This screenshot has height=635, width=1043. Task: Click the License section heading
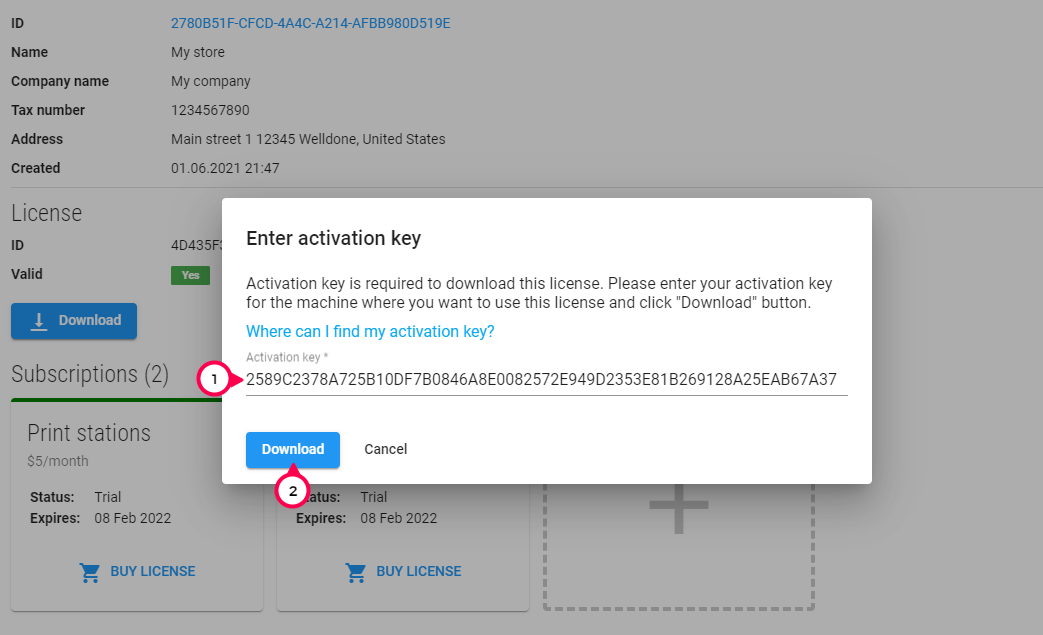(x=46, y=213)
